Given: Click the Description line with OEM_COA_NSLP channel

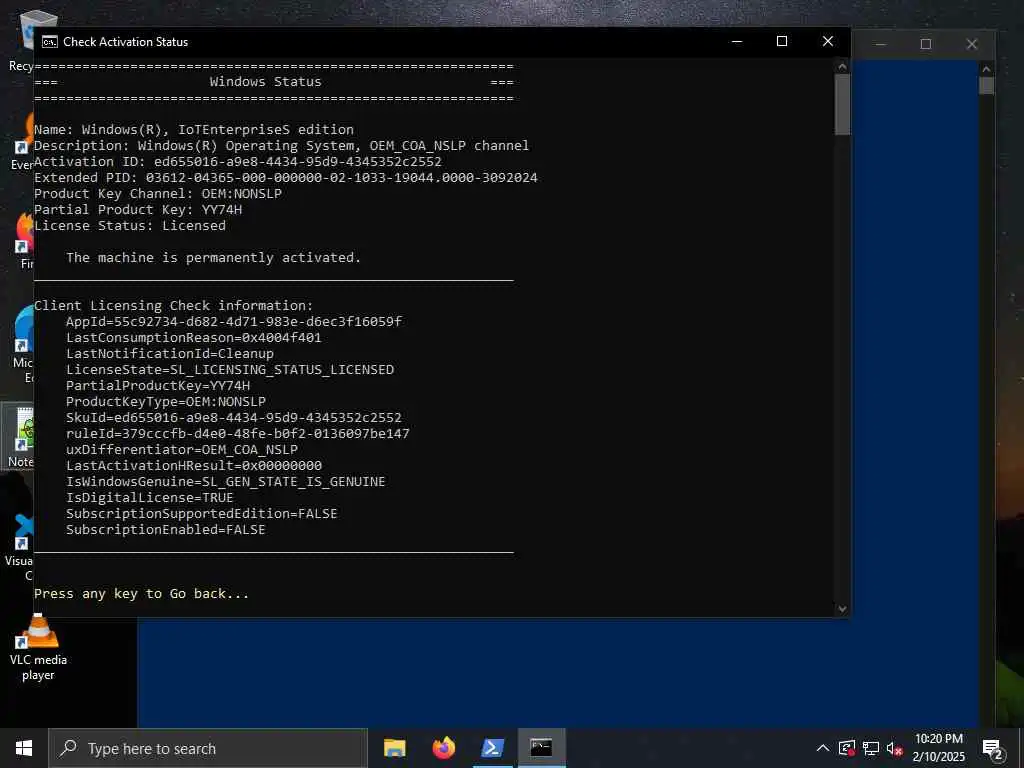Looking at the screenshot, I should [281, 146].
